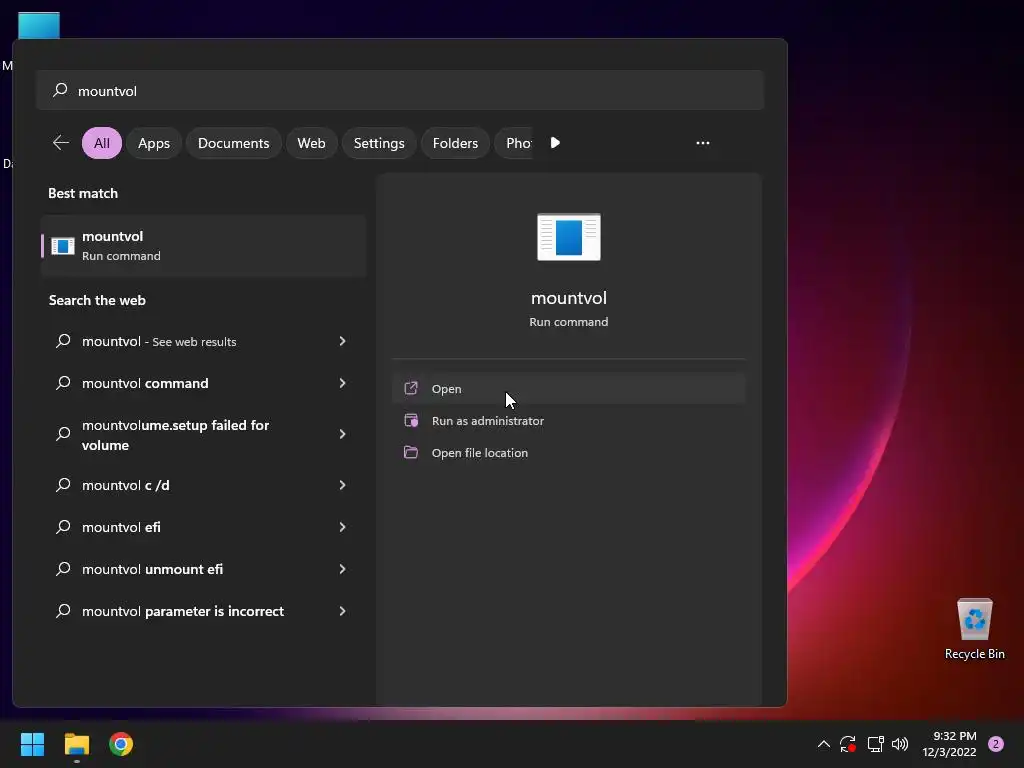Image resolution: width=1024 pixels, height=768 pixels.
Task: Select the mountvol Run command best match
Action: point(203,246)
